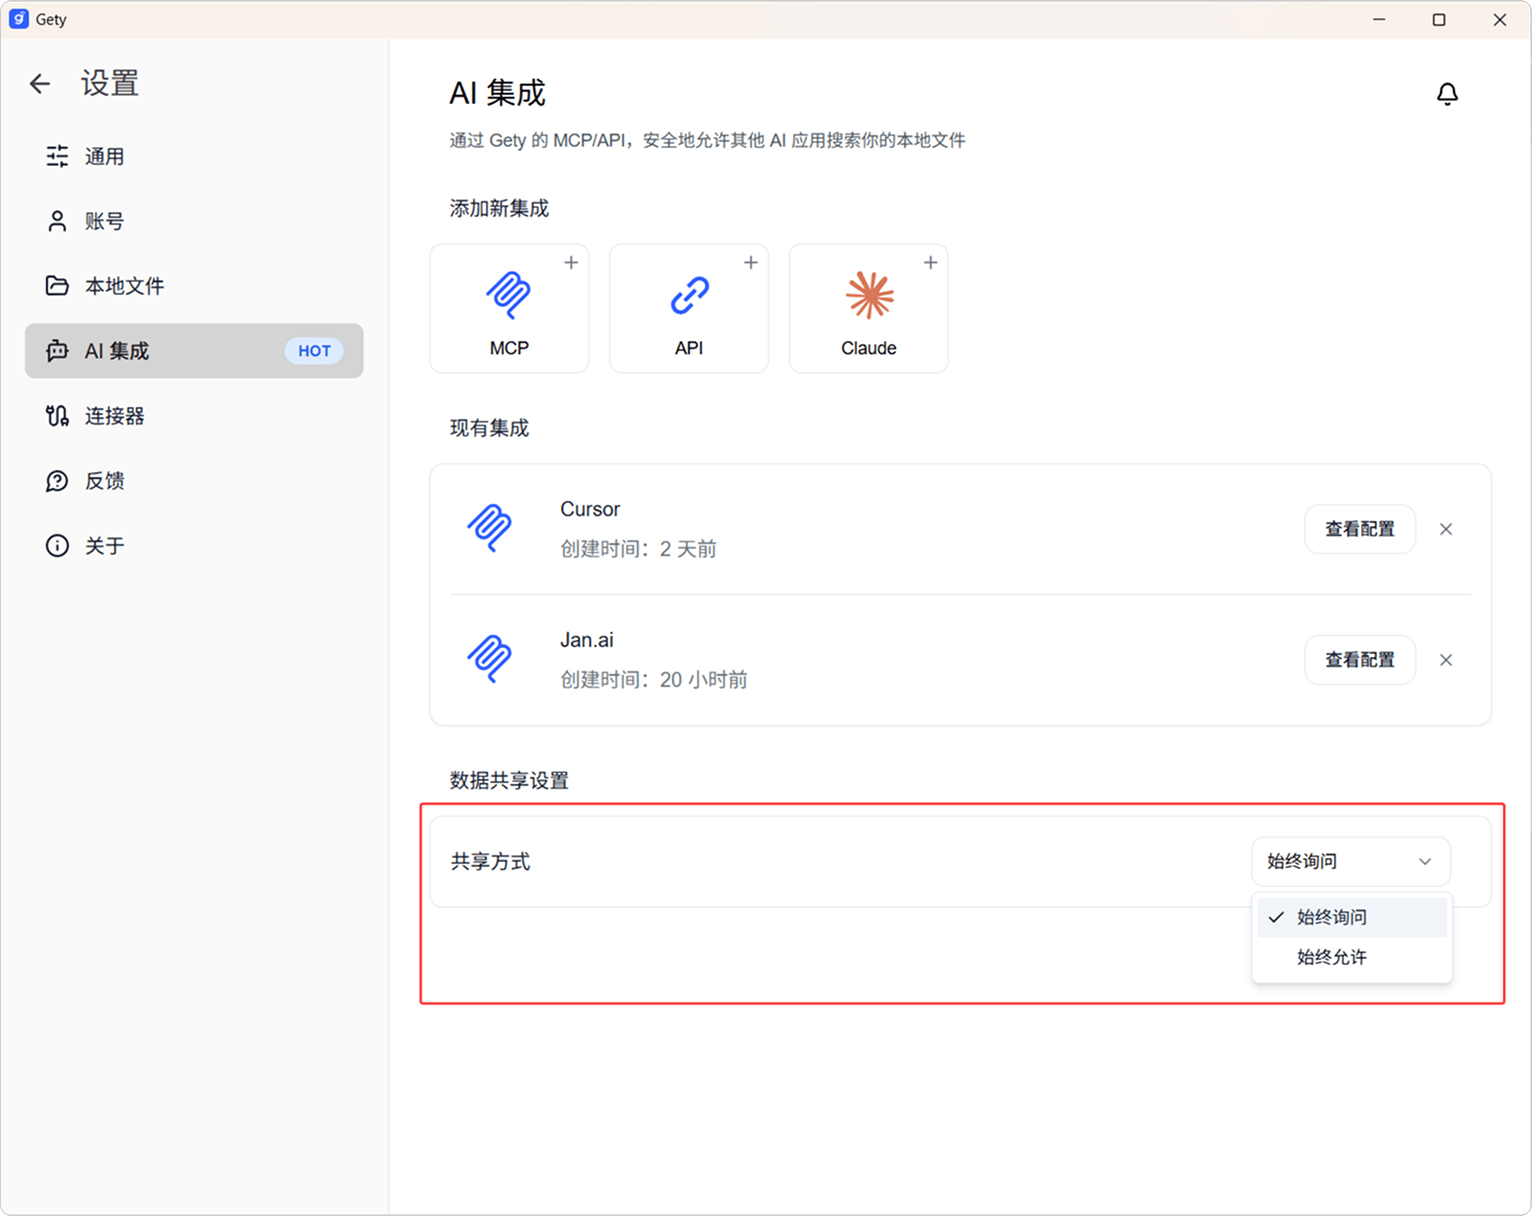The height and width of the screenshot is (1216, 1532).
Task: Add a new API integration card
Action: click(689, 308)
